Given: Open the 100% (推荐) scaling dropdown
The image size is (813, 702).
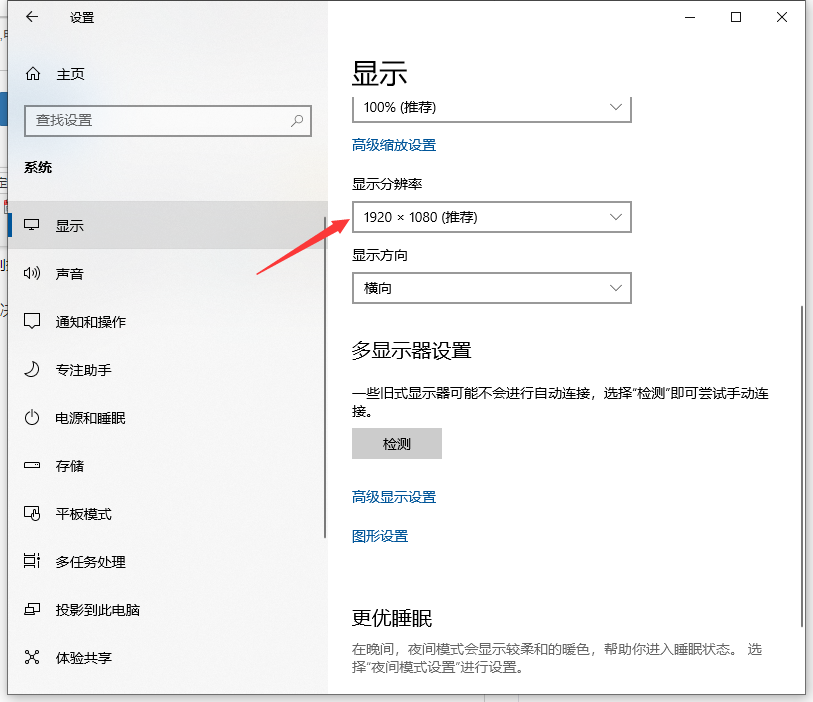Looking at the screenshot, I should (x=491, y=107).
